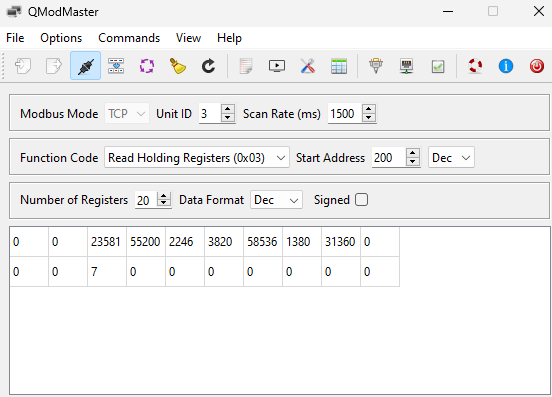This screenshot has height=397, width=552.
Task: Open the Bus Monitor screen icon
Action: click(x=277, y=66)
